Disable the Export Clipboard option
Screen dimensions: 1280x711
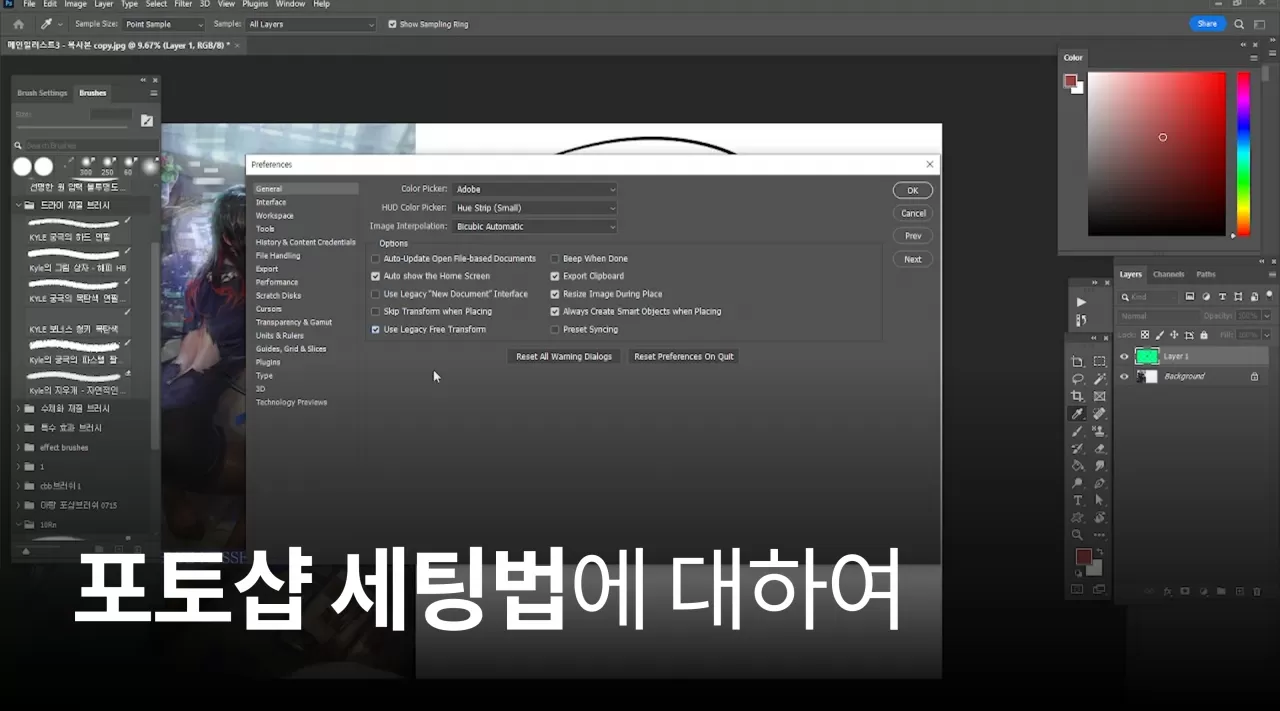tap(555, 276)
